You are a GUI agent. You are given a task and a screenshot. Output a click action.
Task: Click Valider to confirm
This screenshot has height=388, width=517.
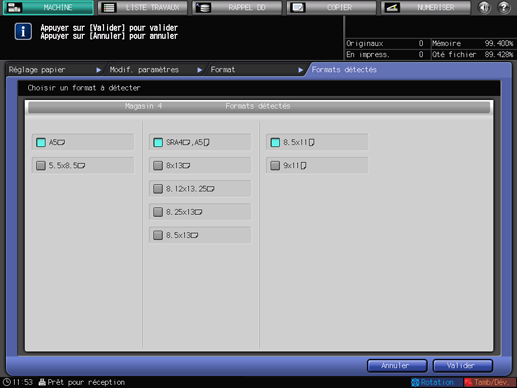(x=463, y=366)
